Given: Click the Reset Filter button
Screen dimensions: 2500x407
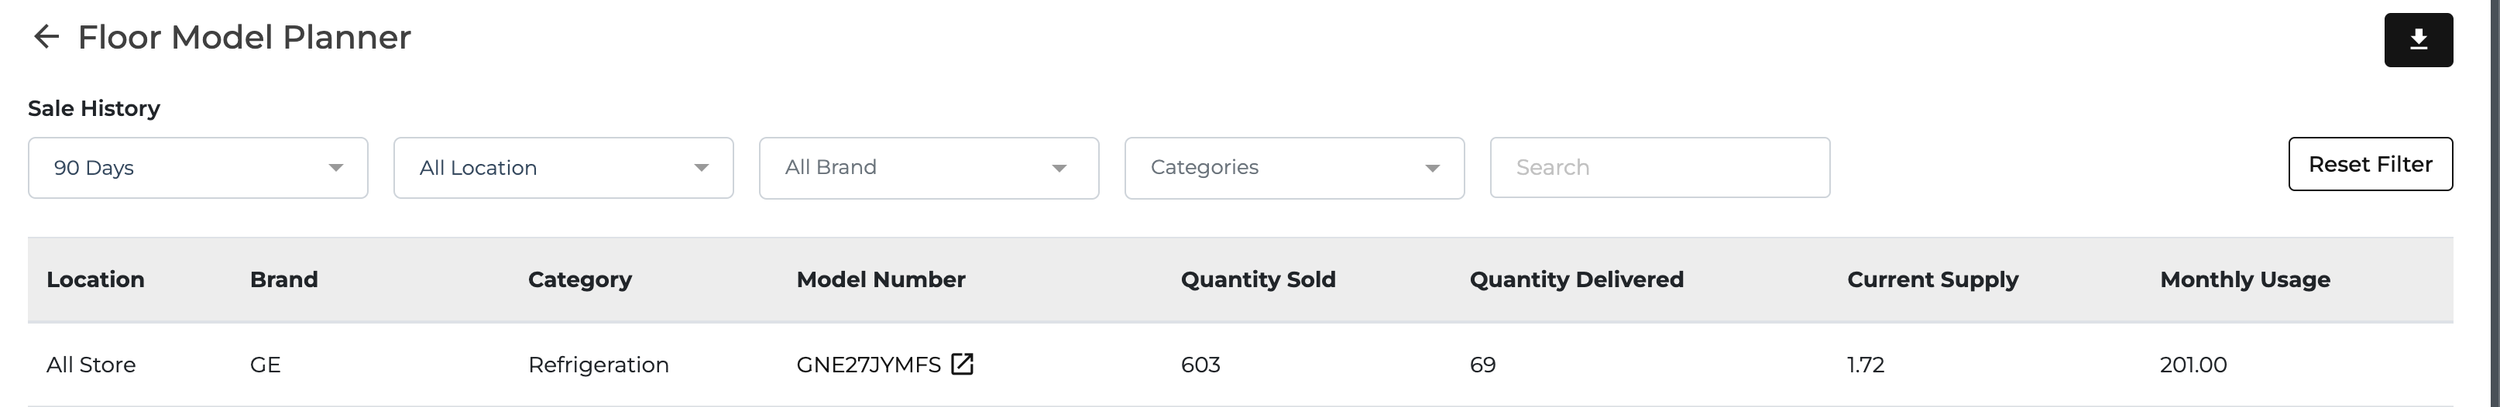Looking at the screenshot, I should tap(2370, 164).
